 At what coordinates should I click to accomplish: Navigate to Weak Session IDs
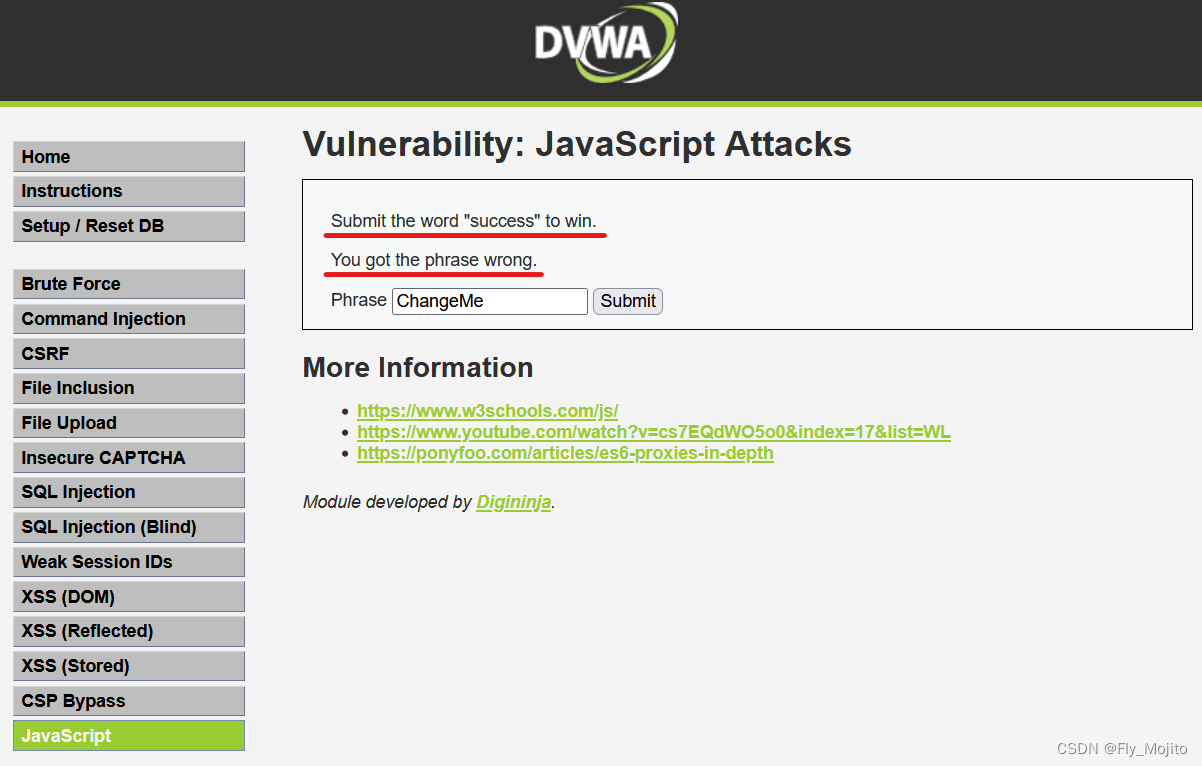click(x=128, y=561)
